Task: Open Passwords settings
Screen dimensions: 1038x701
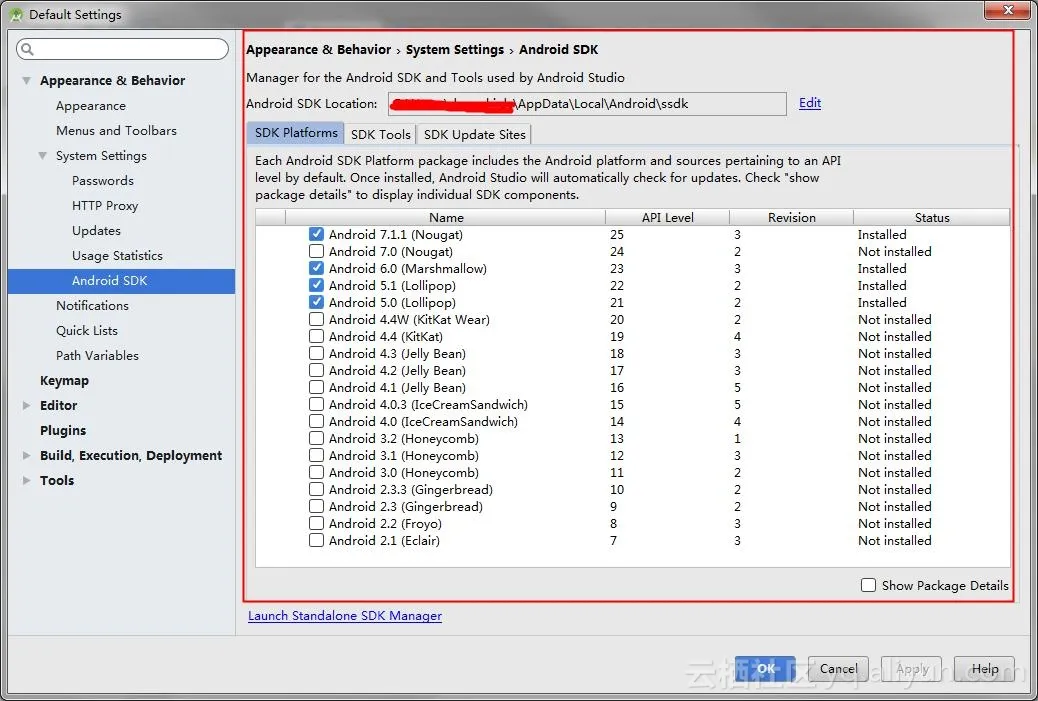Action: (x=103, y=181)
